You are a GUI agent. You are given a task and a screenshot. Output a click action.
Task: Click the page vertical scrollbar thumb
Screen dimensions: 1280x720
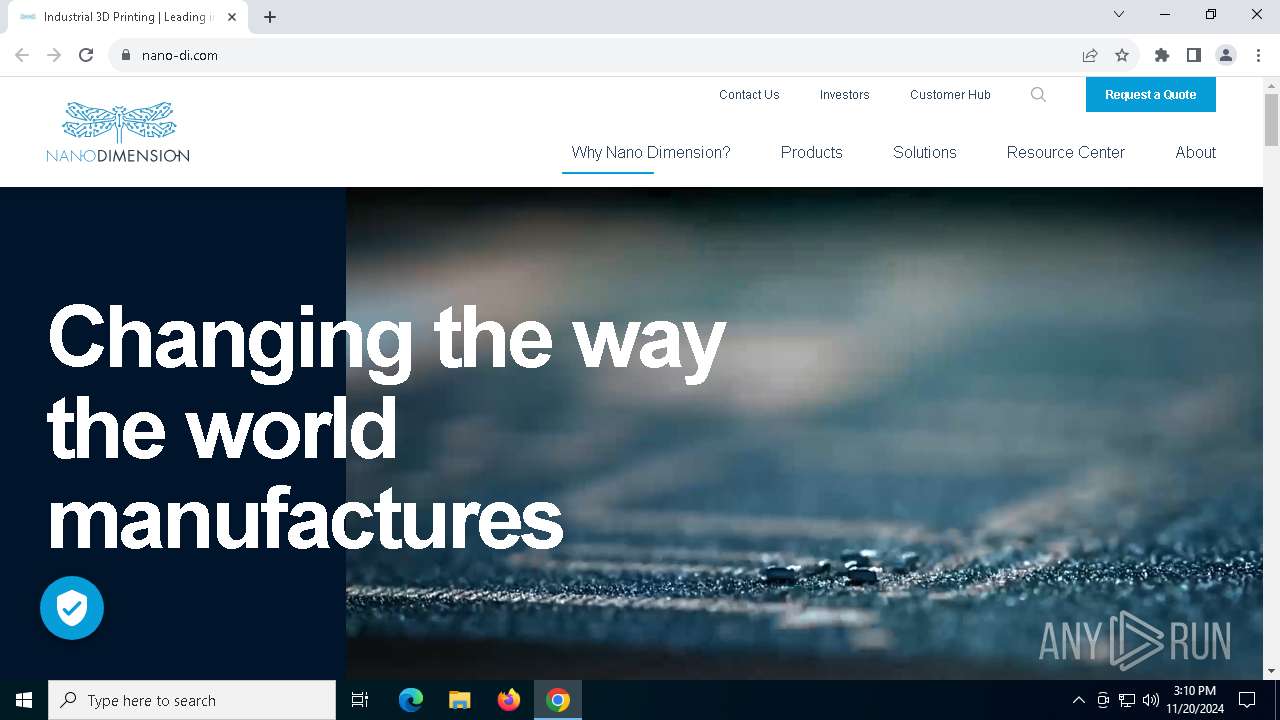click(1271, 120)
